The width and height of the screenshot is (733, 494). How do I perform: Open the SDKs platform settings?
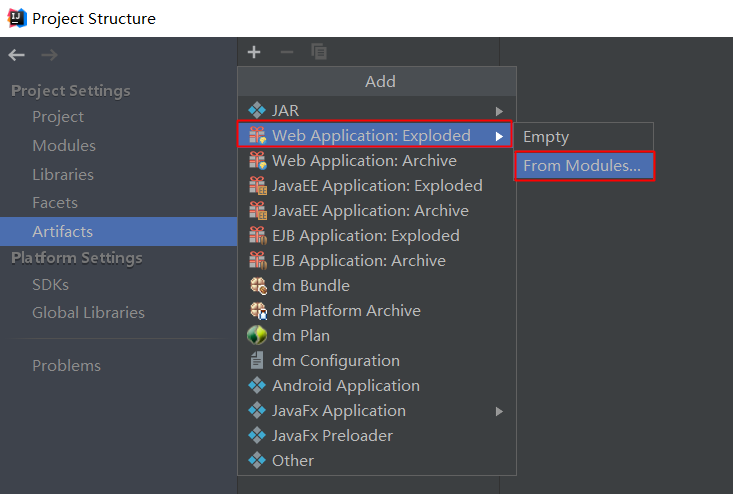50,285
